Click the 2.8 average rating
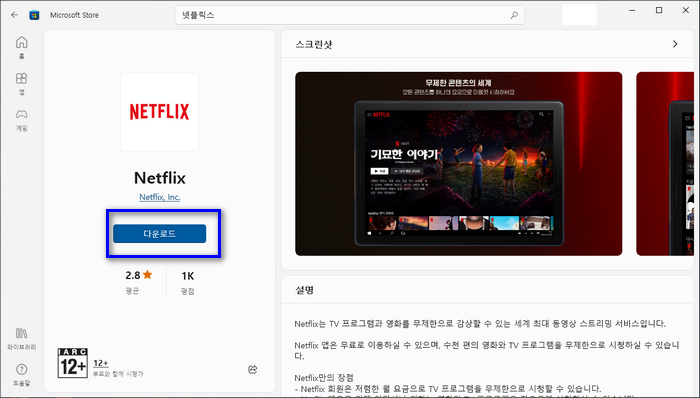This screenshot has height=398, width=700. pos(133,275)
